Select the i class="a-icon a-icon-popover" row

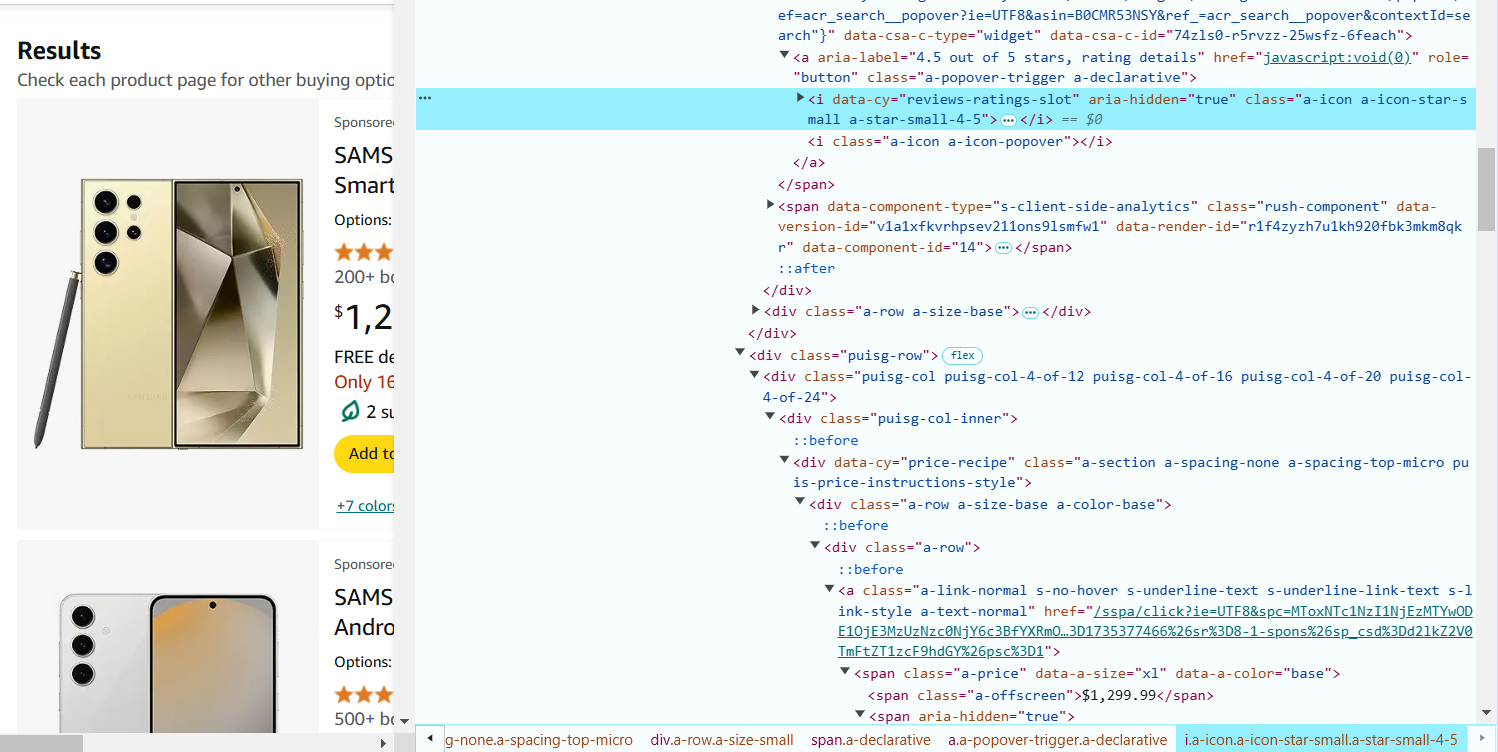tap(960, 142)
